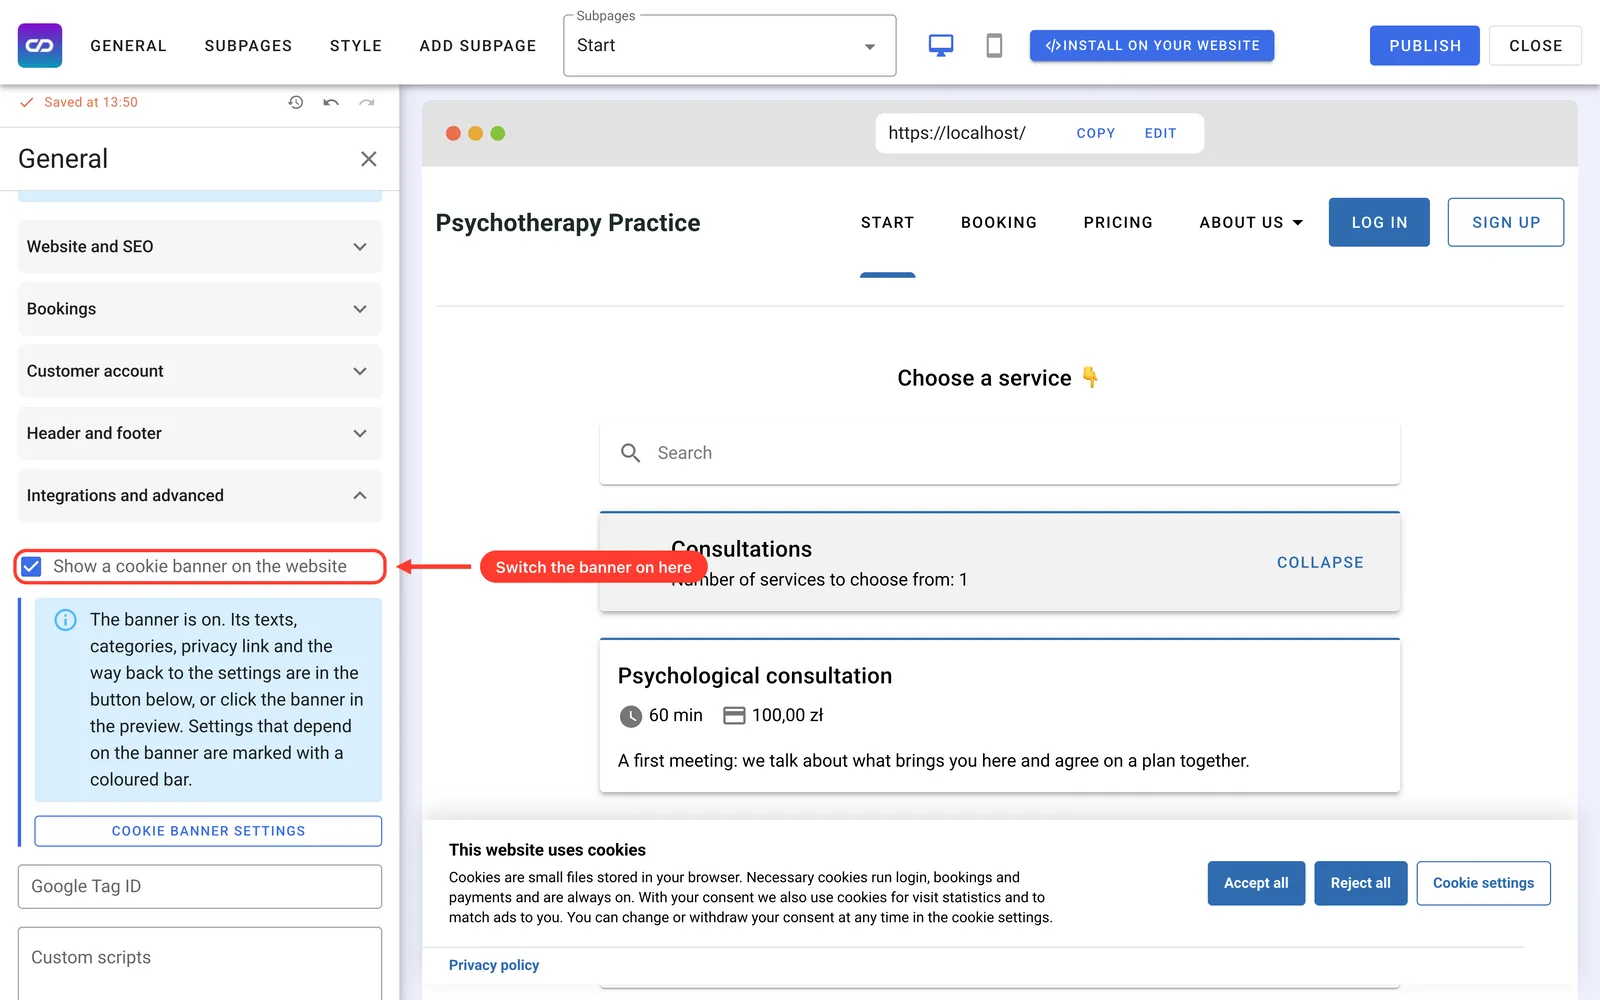
Task: Click Sign up button in preview
Action: click(1506, 222)
